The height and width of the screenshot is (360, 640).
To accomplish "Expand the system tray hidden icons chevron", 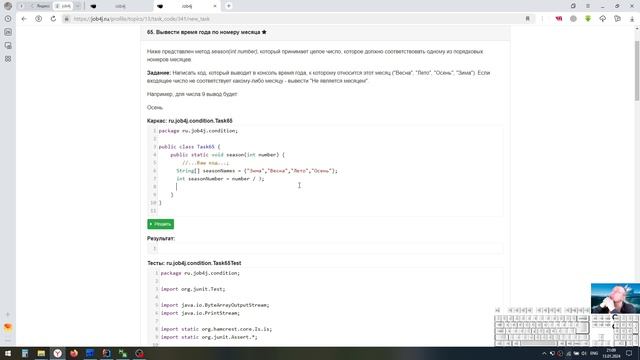I will (544, 353).
